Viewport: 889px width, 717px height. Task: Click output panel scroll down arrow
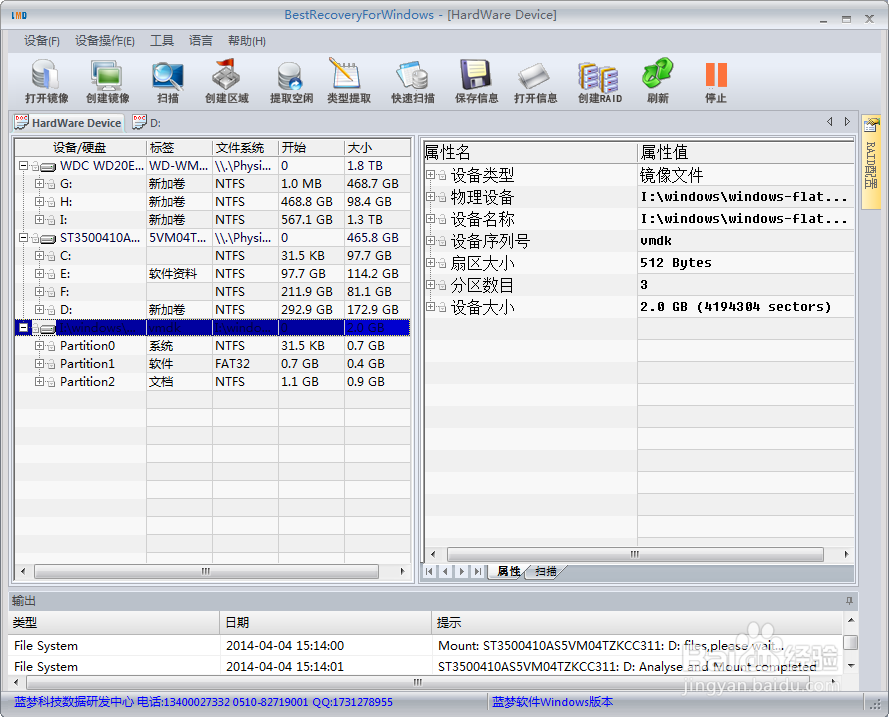point(850,665)
